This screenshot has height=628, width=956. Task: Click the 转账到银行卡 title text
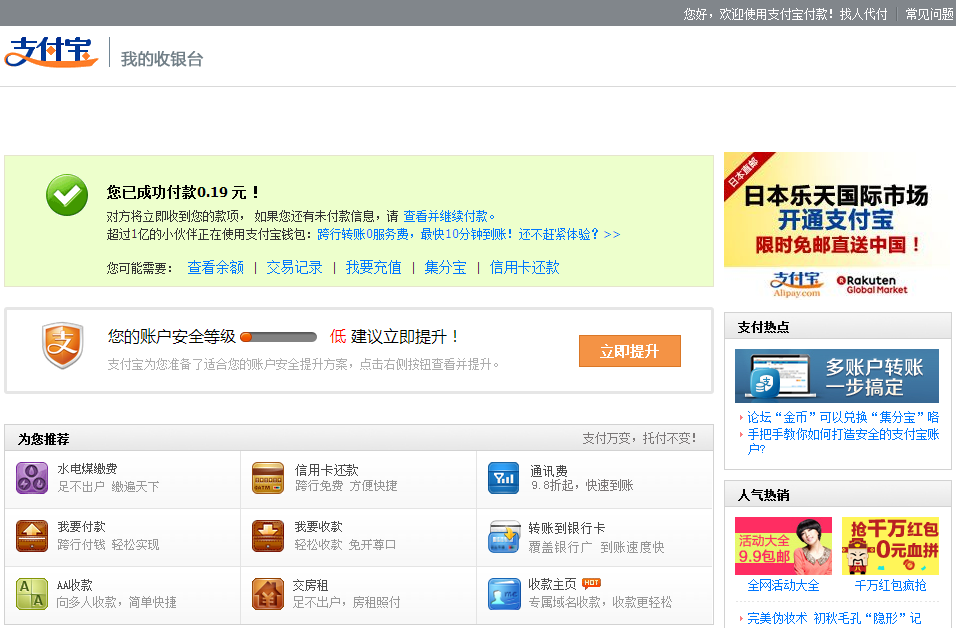567,528
